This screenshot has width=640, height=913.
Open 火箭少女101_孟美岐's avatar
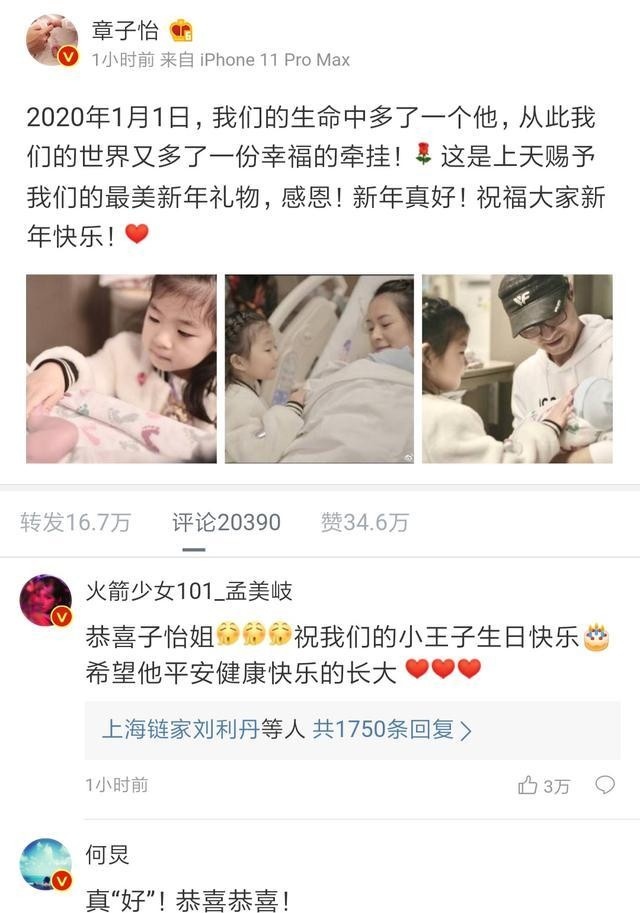click(x=46, y=600)
